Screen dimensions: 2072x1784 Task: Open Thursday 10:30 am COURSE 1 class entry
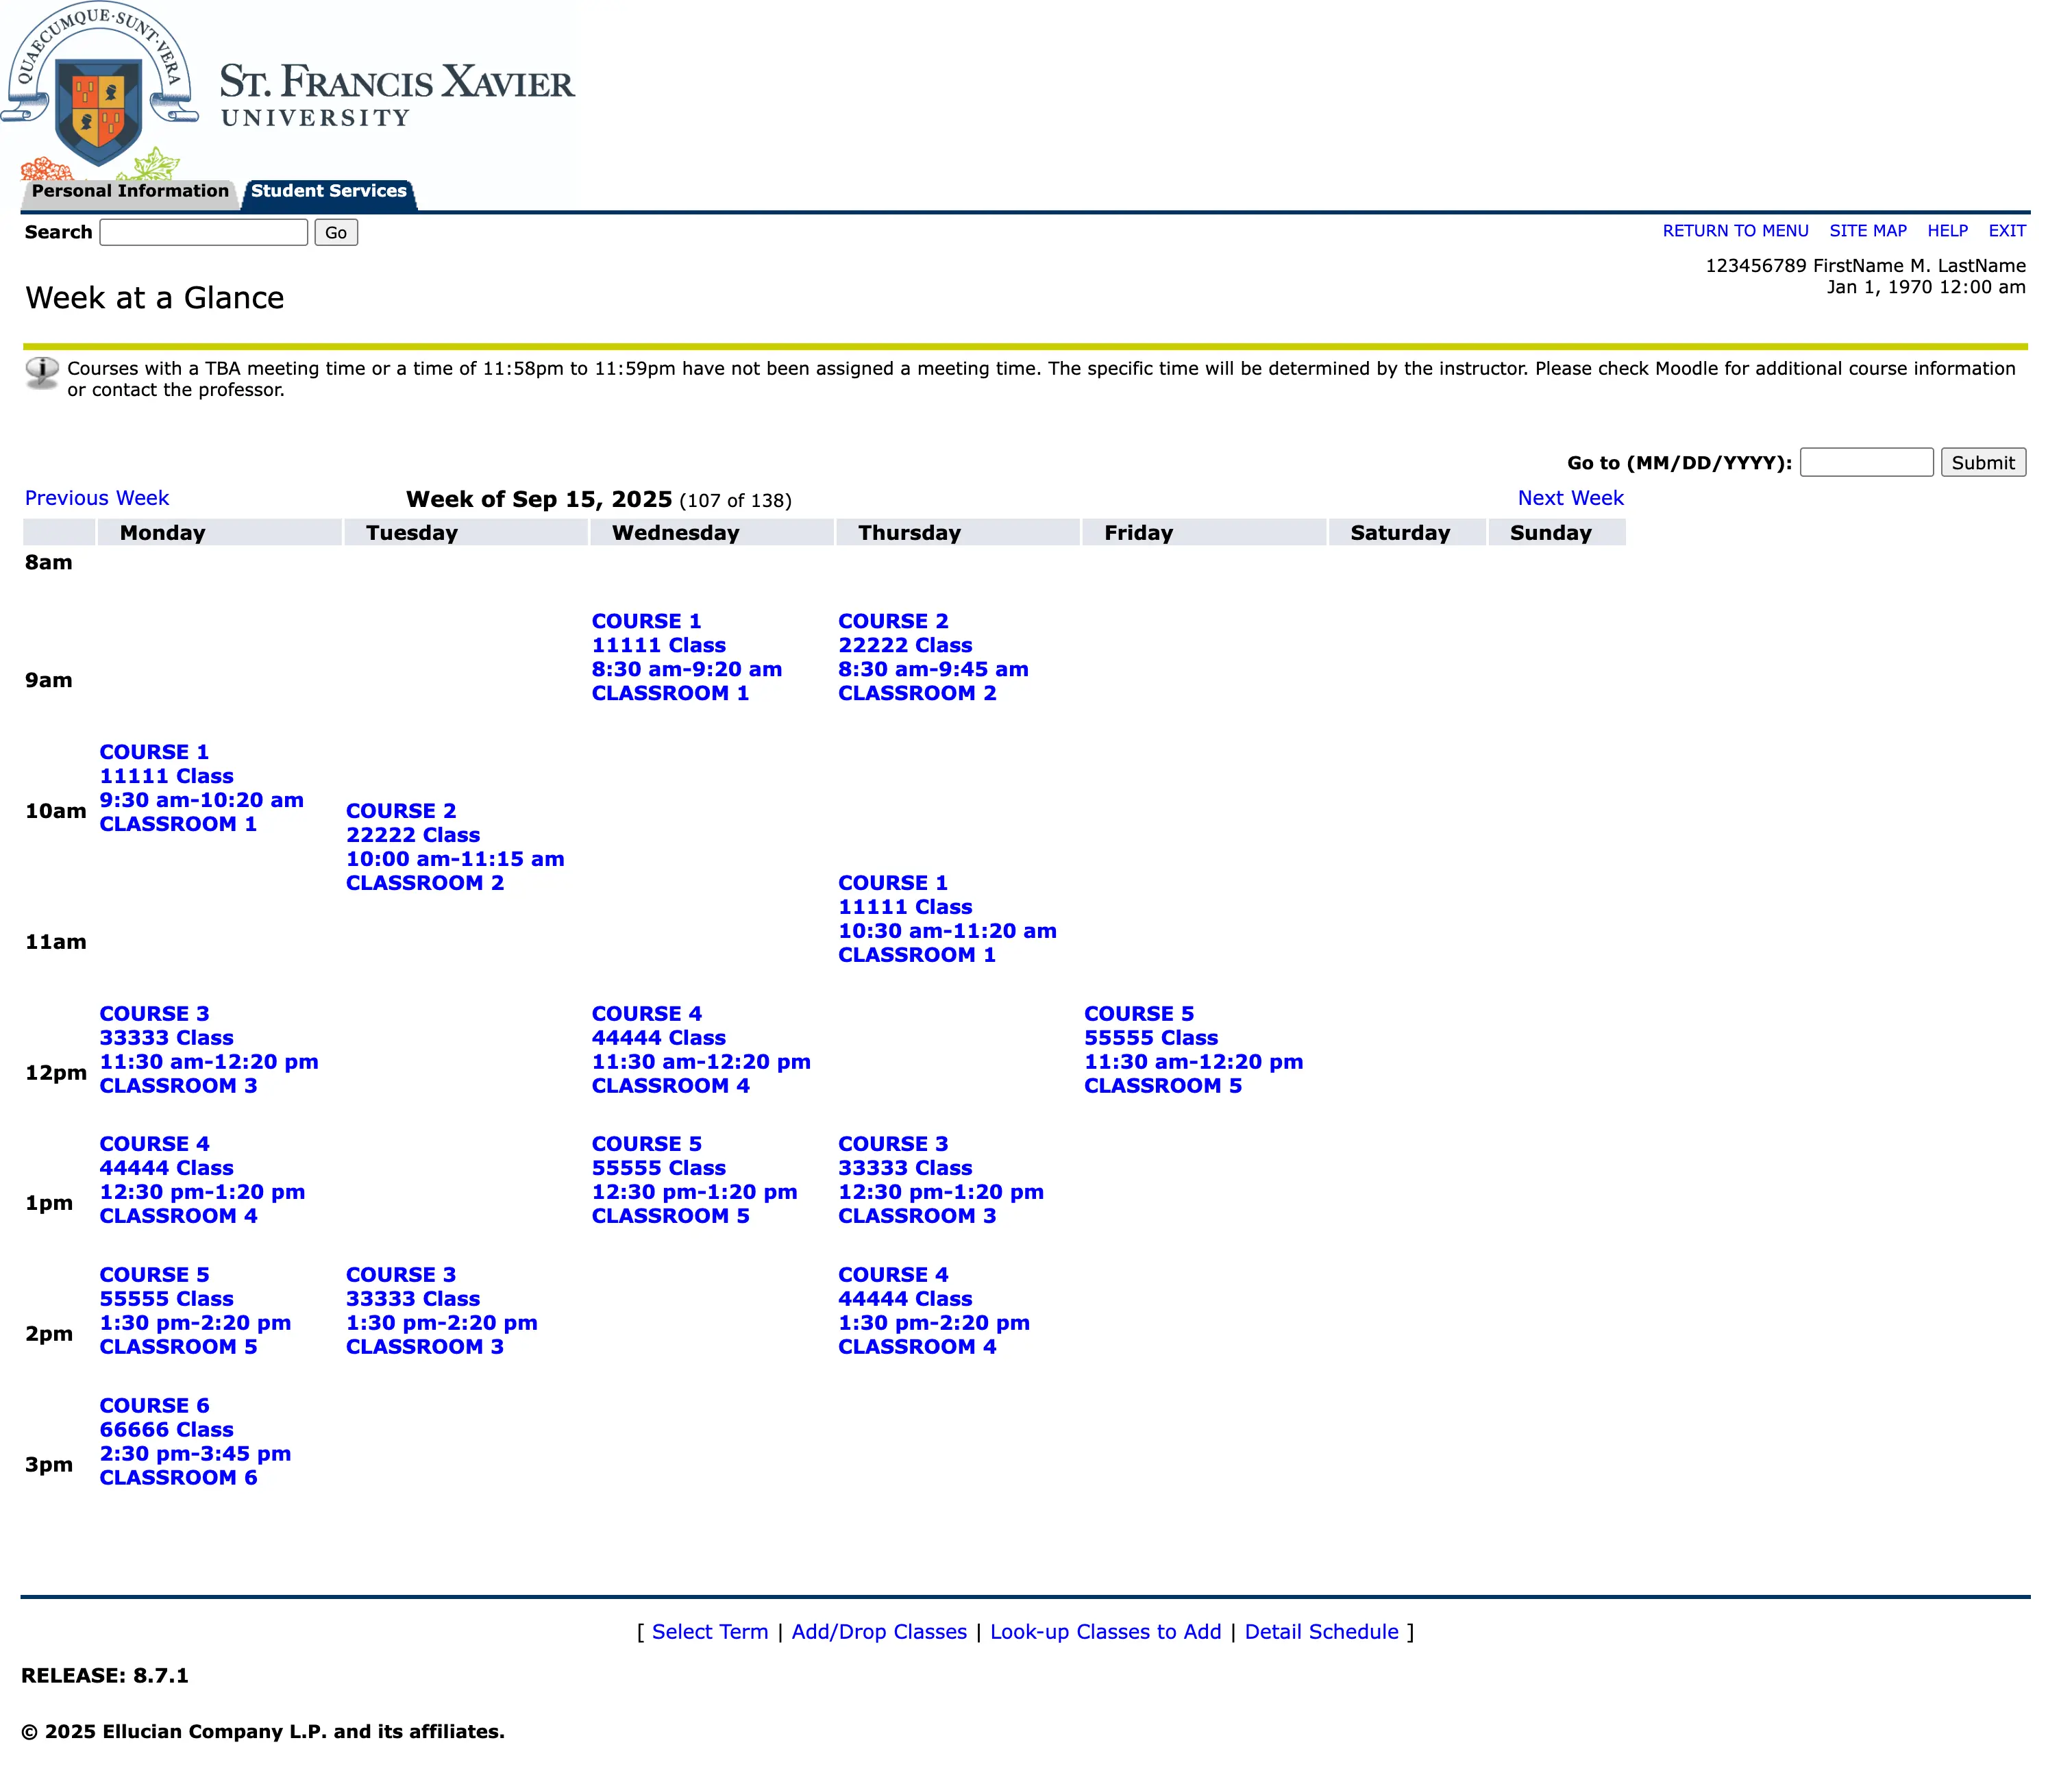tap(947, 919)
